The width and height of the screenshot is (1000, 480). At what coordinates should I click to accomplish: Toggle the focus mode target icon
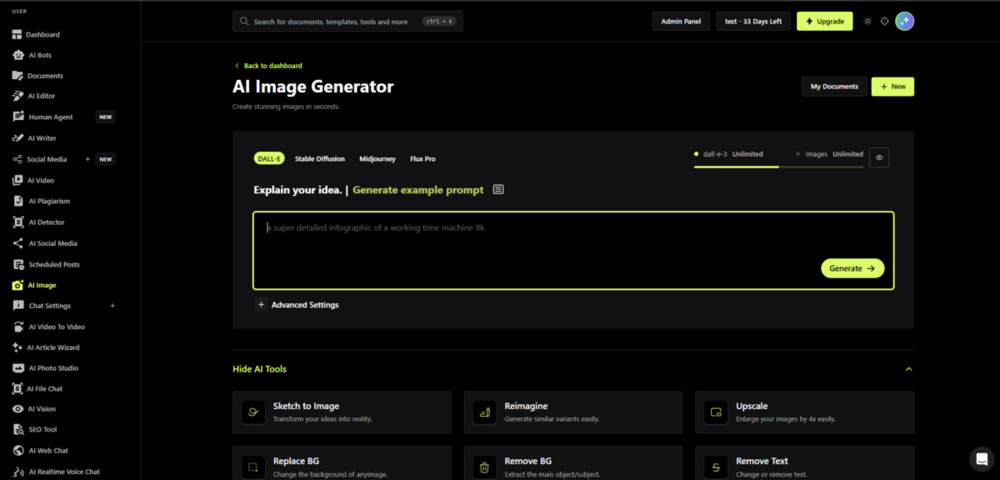coord(885,21)
